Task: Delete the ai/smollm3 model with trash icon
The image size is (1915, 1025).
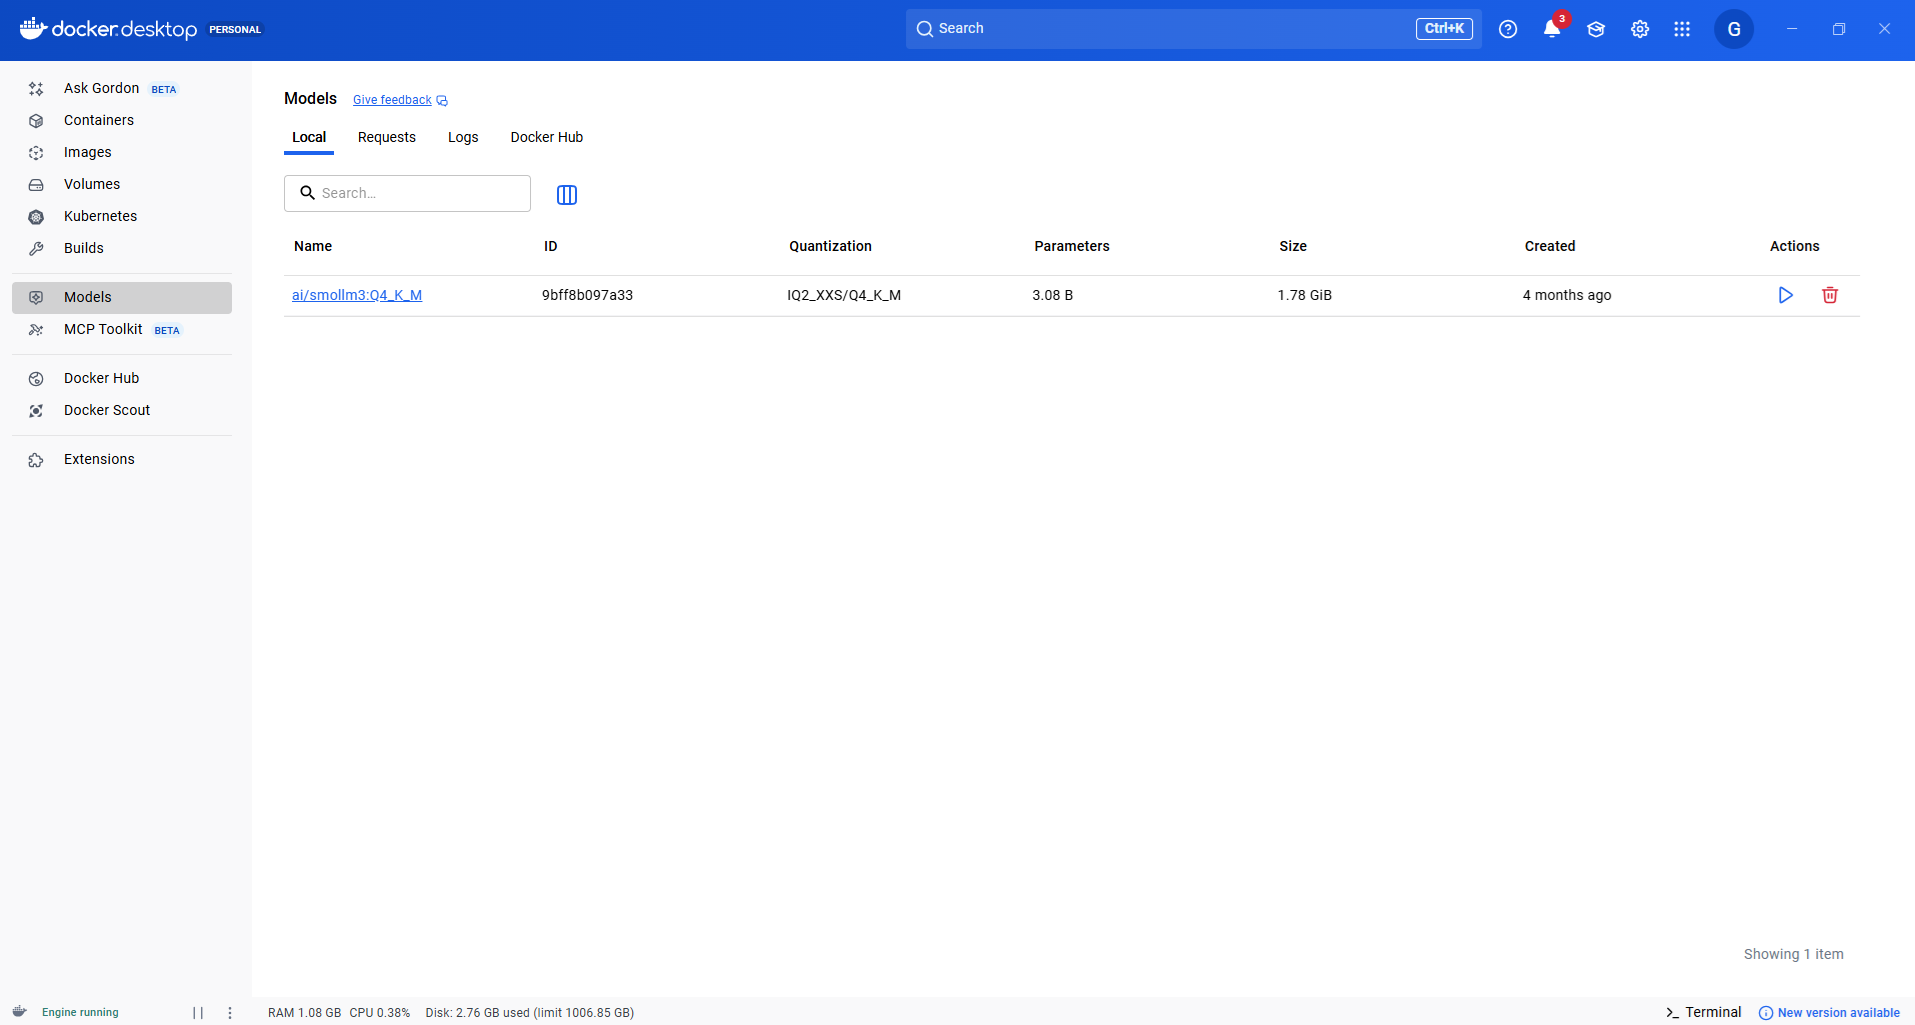Action: [1830, 295]
